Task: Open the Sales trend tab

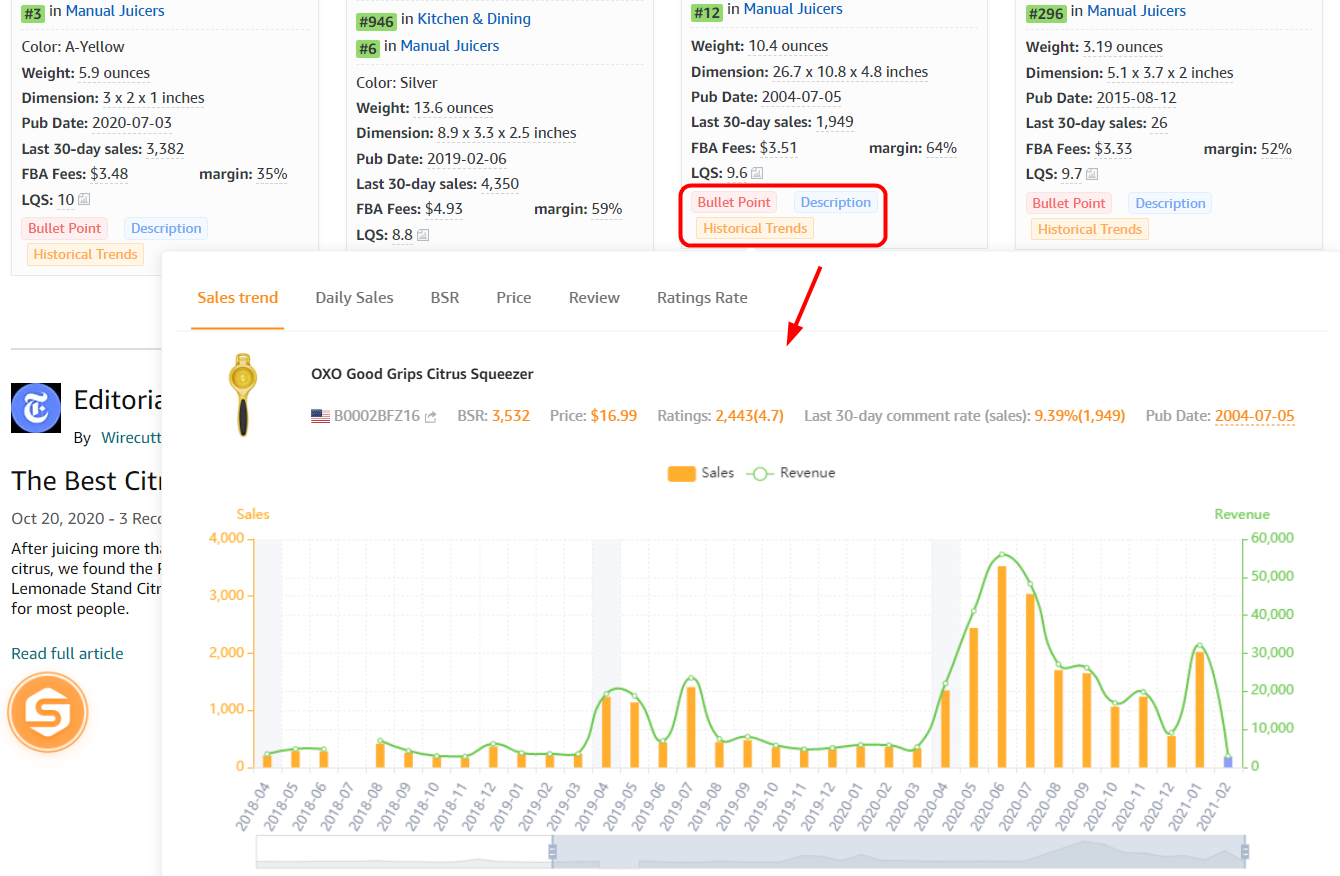Action: pos(238,298)
